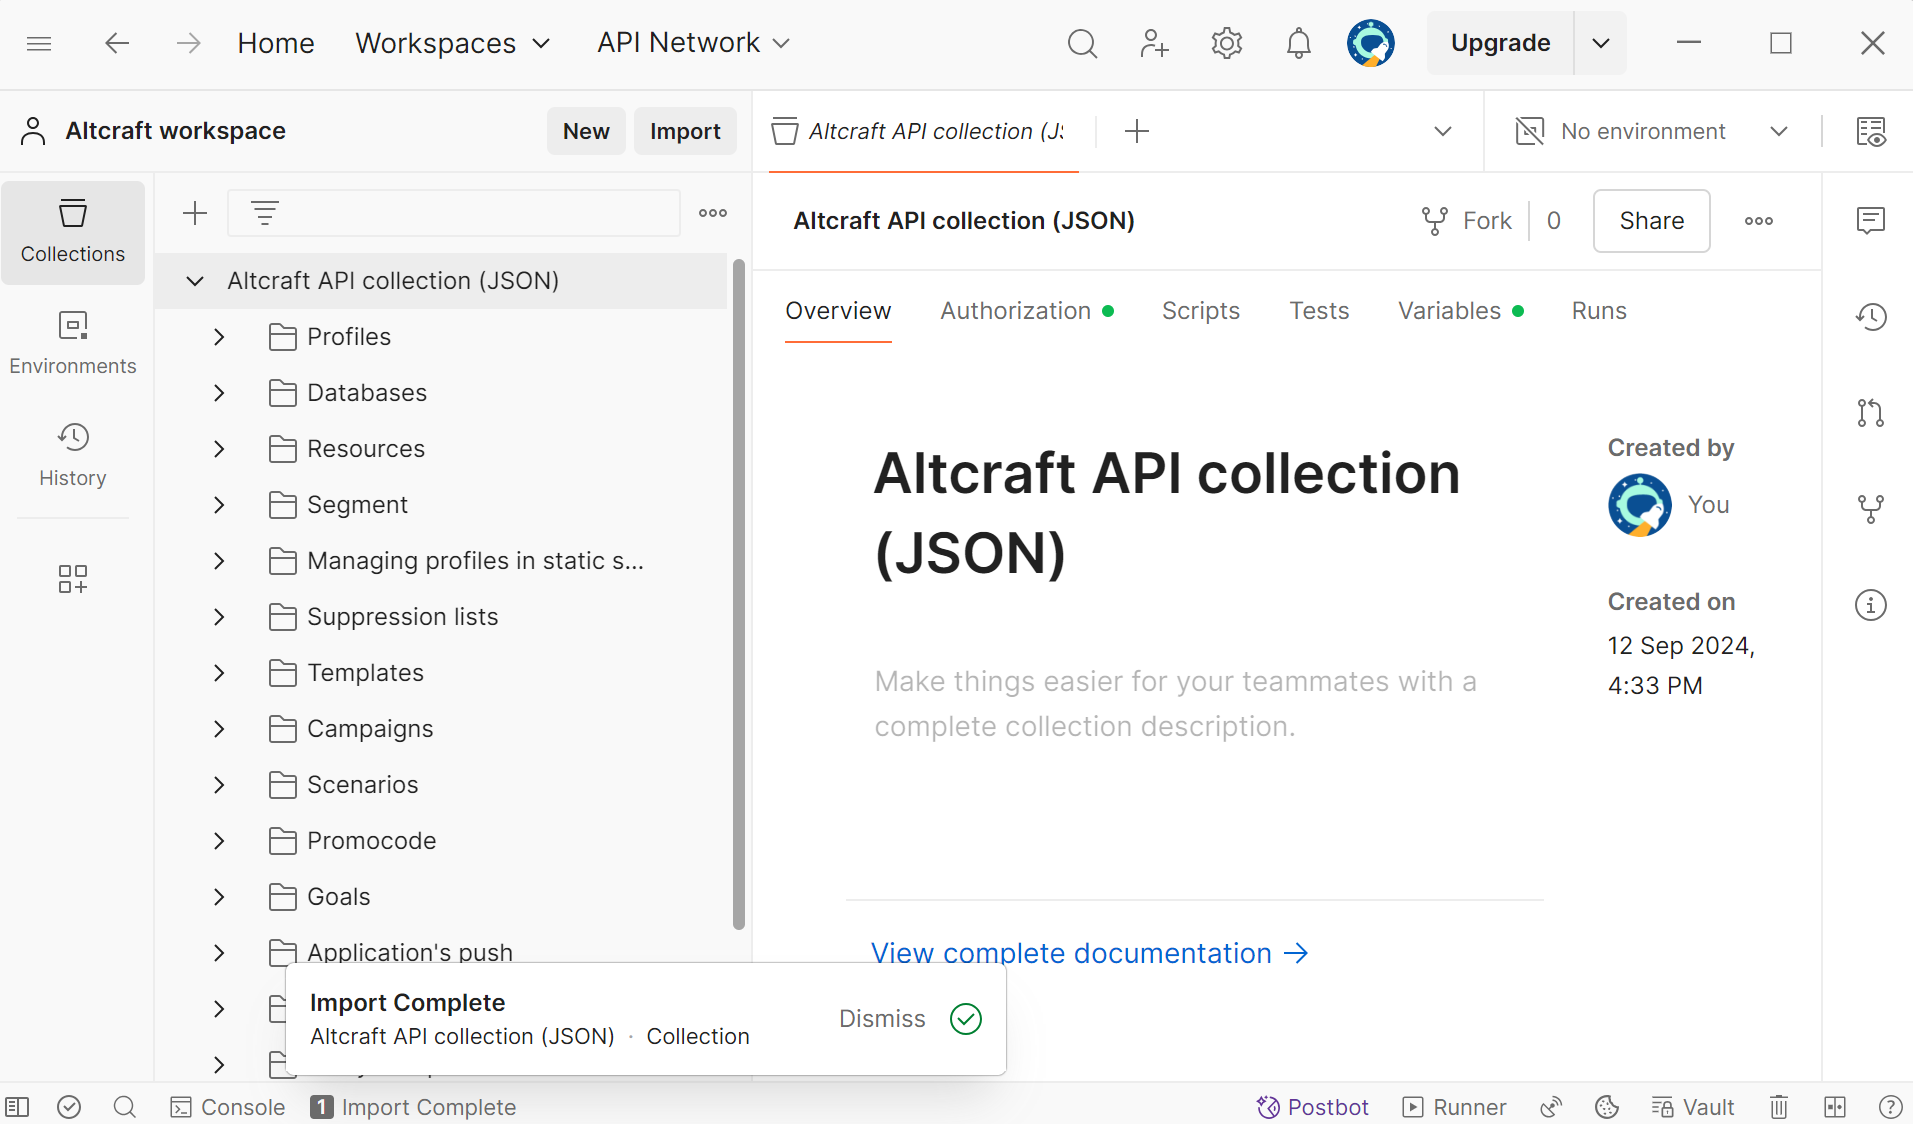Open History in the sidebar

click(x=73, y=455)
